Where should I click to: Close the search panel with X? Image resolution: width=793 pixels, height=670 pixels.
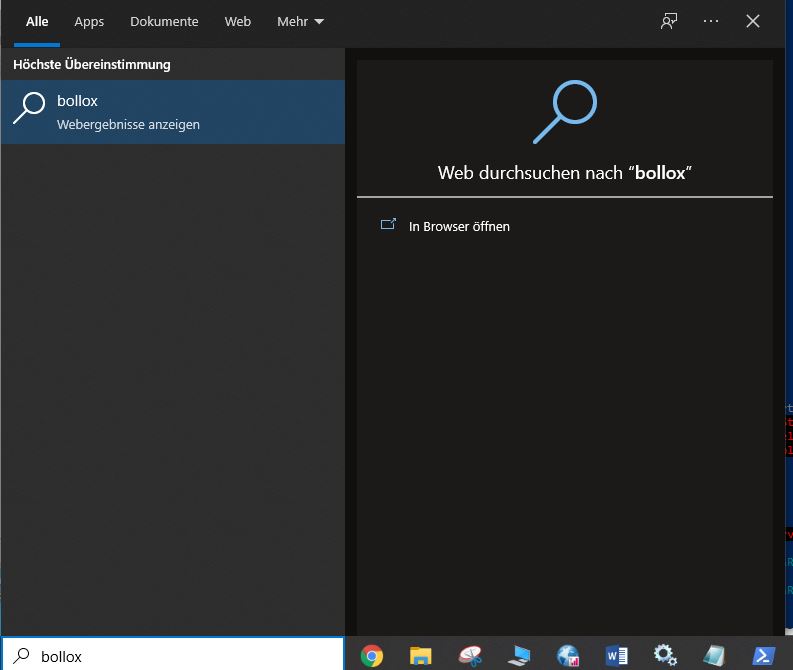click(753, 21)
